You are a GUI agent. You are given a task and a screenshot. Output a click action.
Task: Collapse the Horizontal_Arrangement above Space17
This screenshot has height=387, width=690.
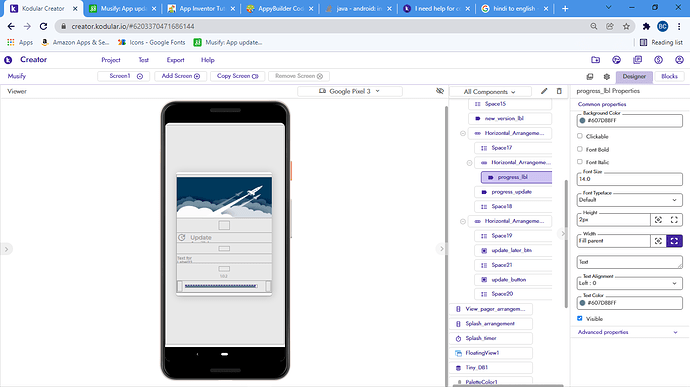462,133
